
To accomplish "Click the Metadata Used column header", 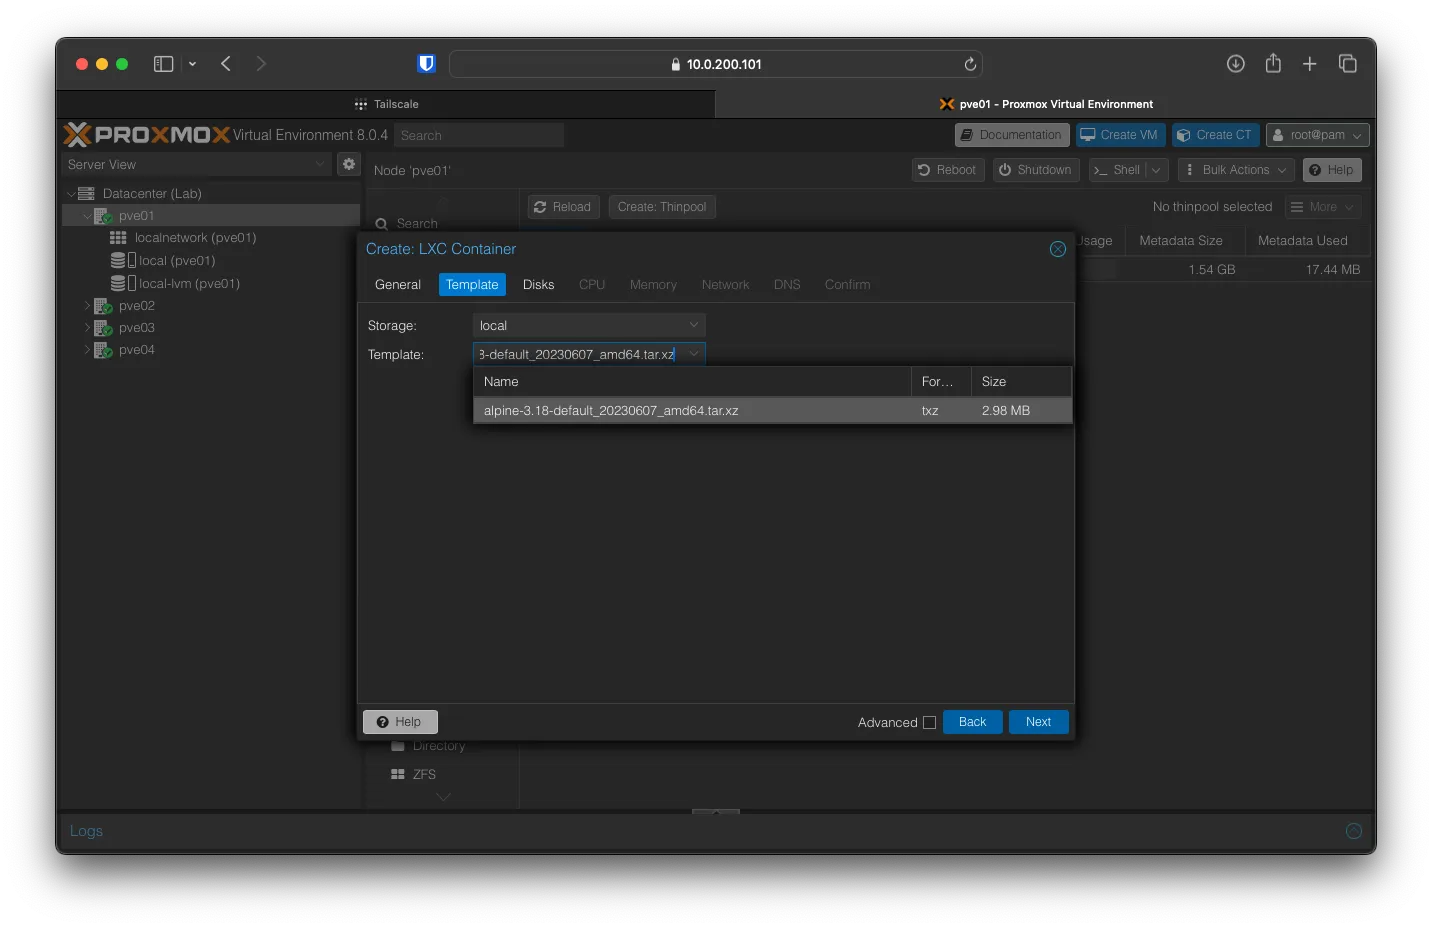I will coord(1309,241).
